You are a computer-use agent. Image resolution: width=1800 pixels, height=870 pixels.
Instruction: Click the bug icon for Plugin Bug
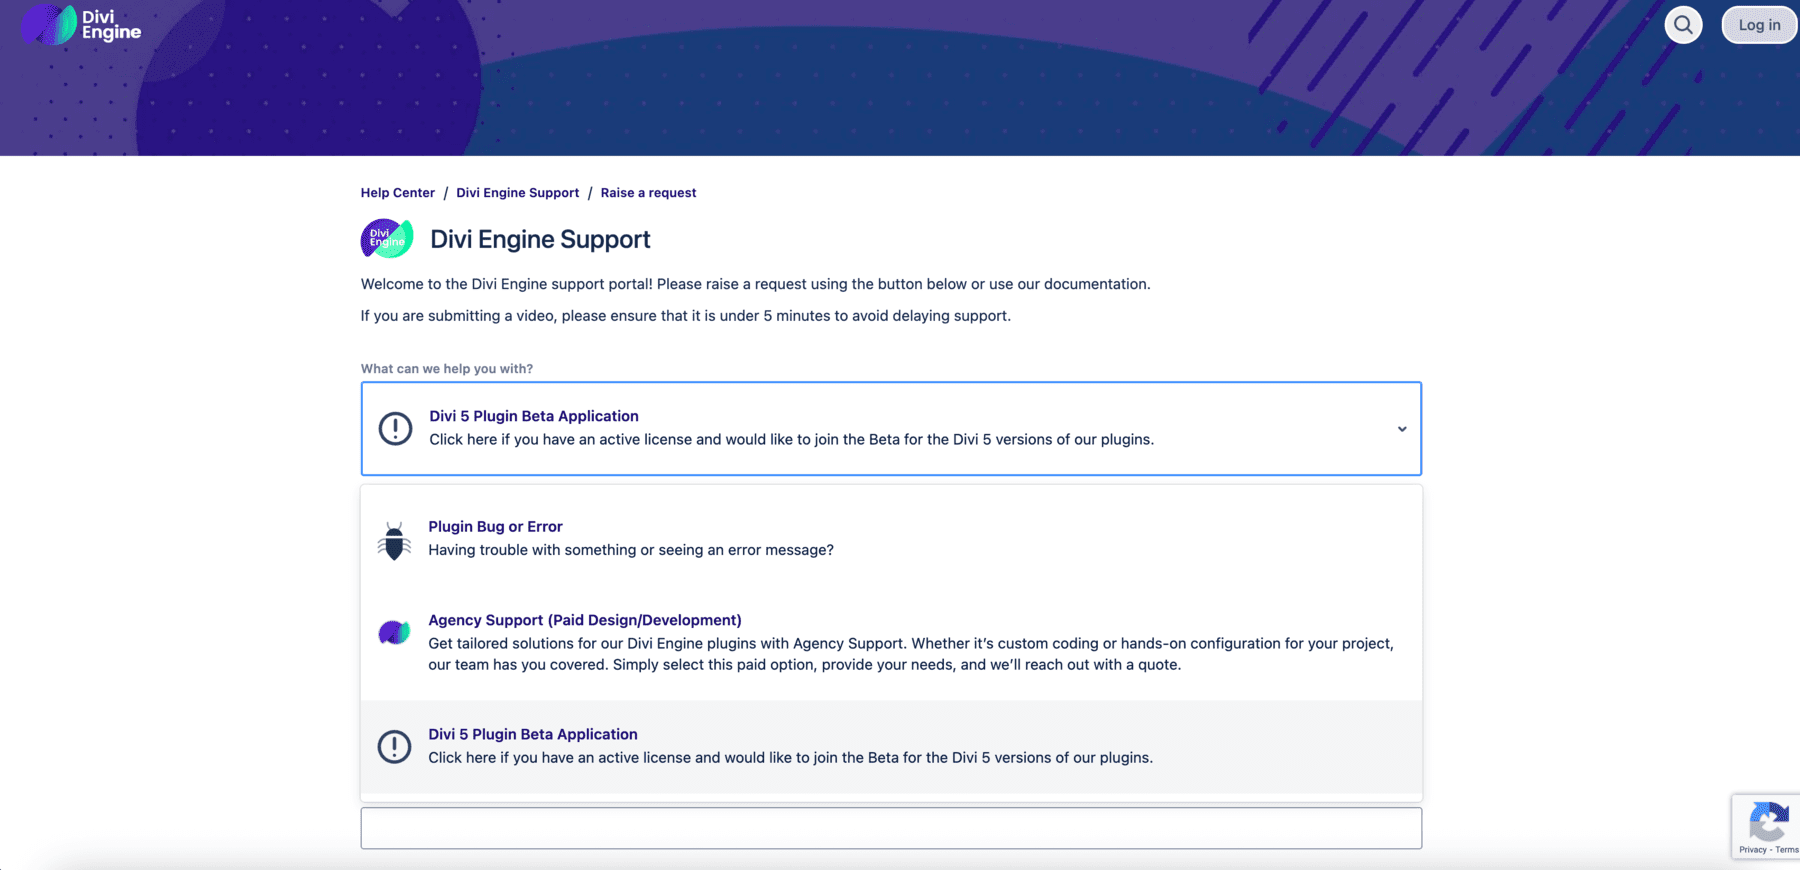(x=394, y=540)
